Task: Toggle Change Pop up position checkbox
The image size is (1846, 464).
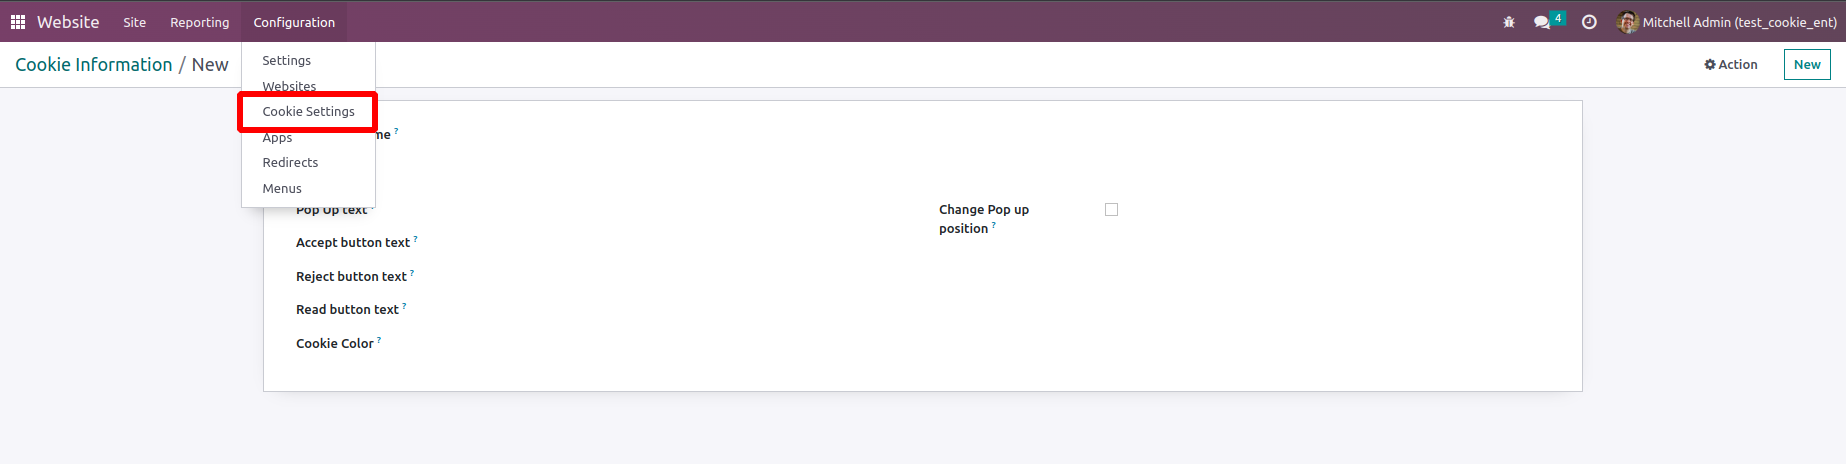Action: [x=1111, y=209]
